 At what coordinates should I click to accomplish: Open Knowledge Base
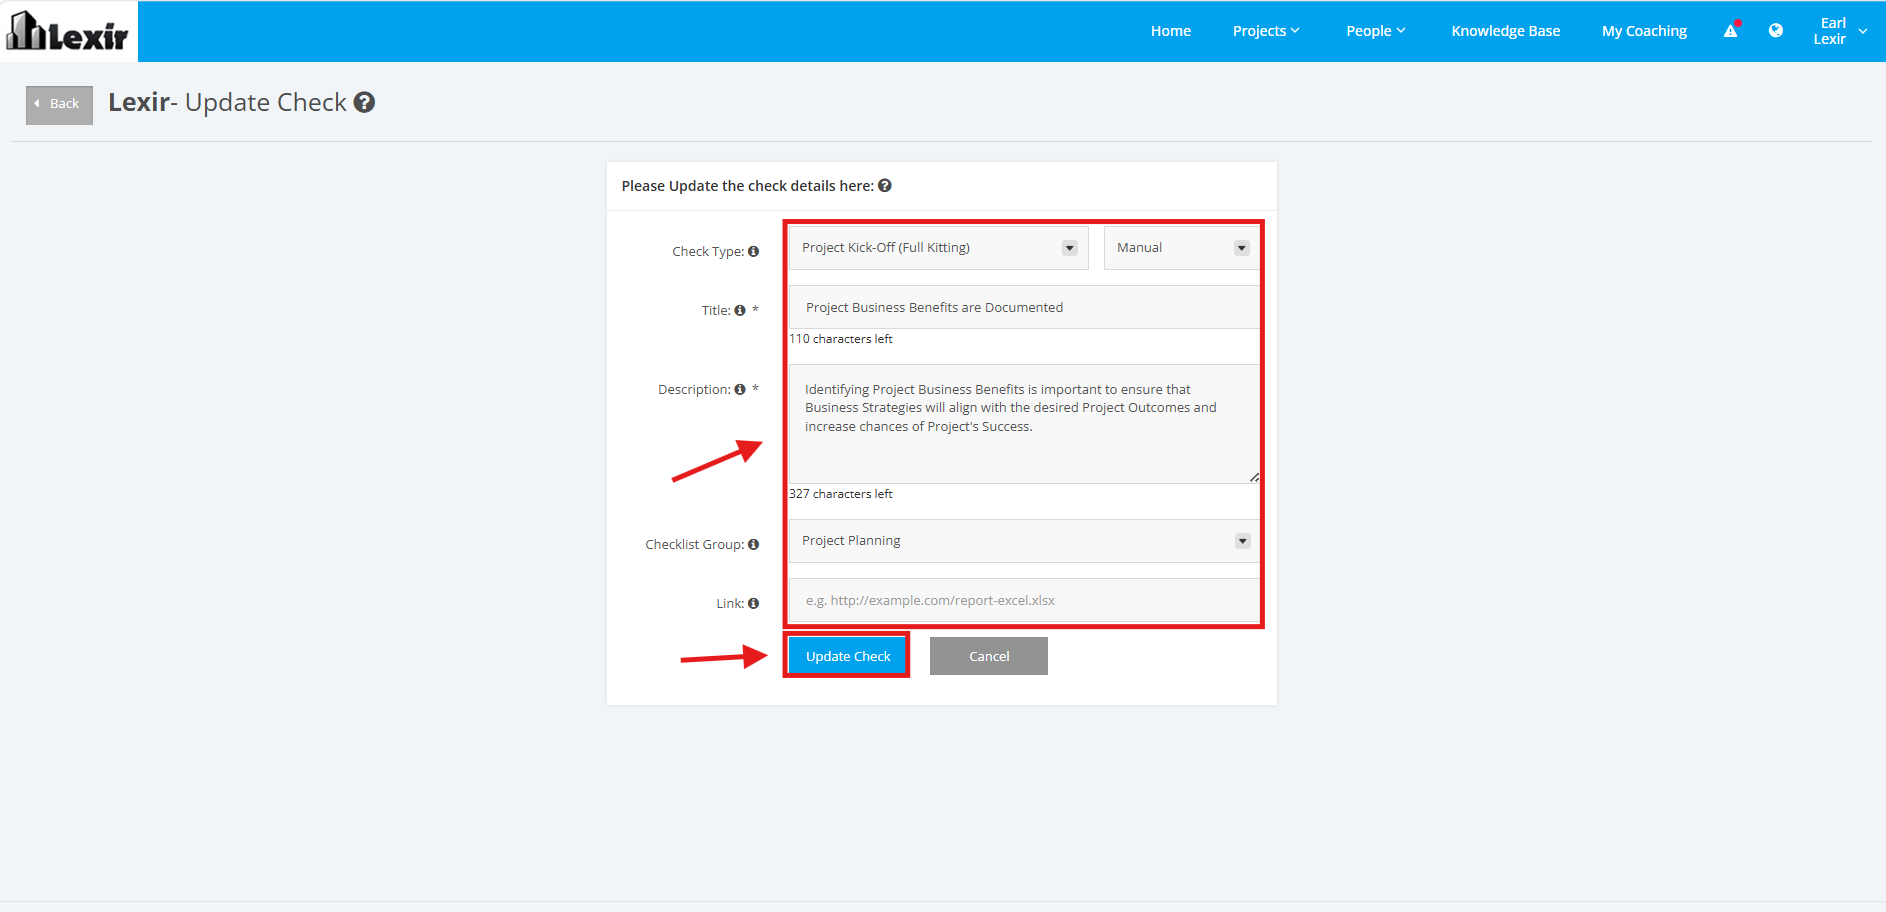(x=1506, y=31)
